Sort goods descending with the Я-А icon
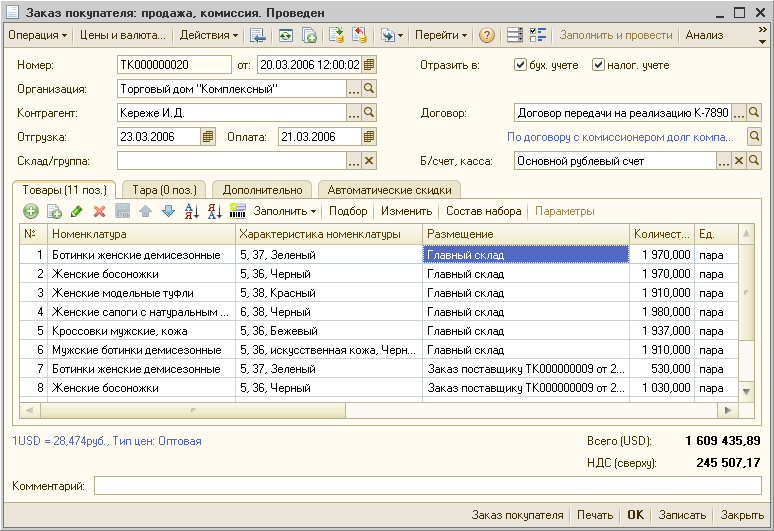The width and height of the screenshot is (774, 531). click(215, 211)
